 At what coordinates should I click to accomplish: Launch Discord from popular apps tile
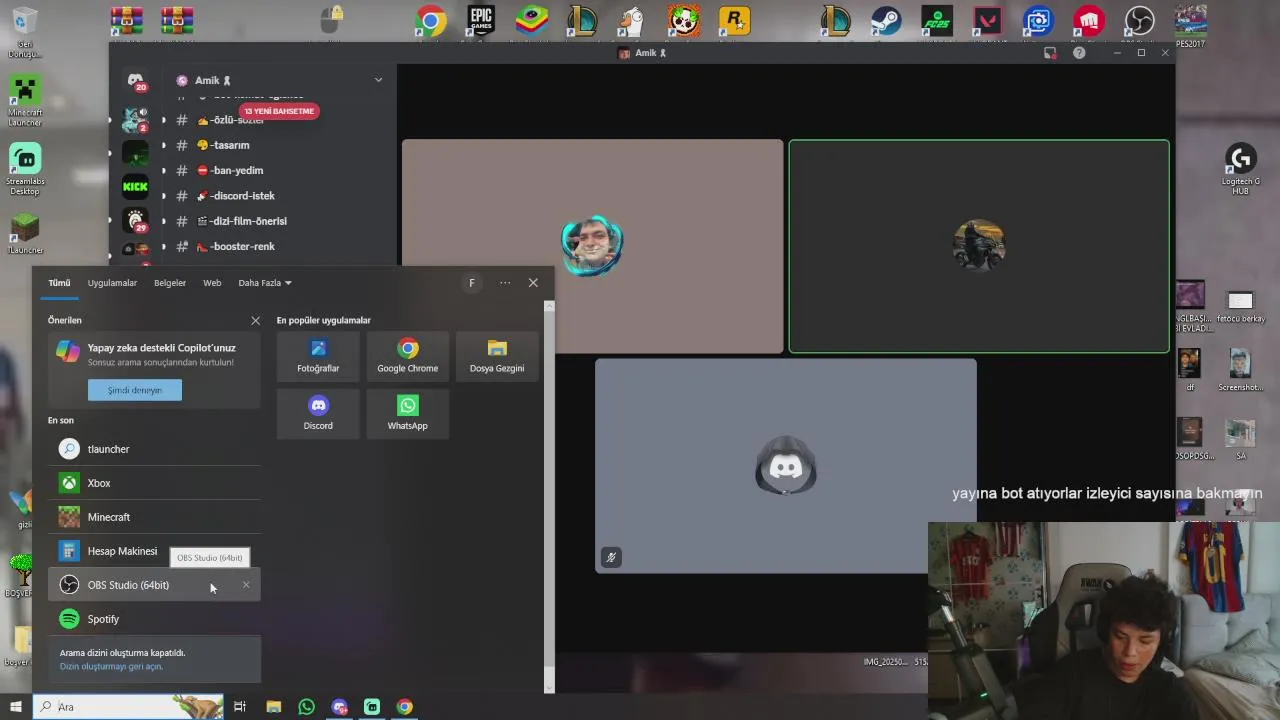(318, 413)
